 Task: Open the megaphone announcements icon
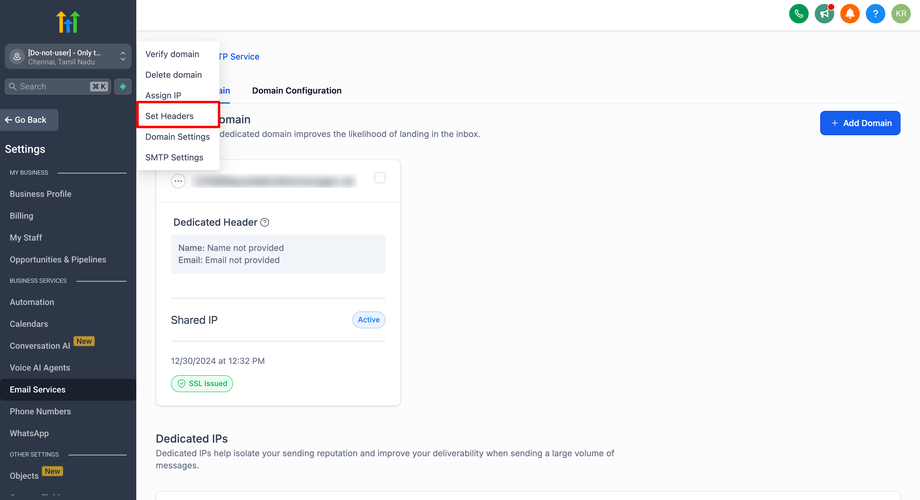click(x=824, y=14)
